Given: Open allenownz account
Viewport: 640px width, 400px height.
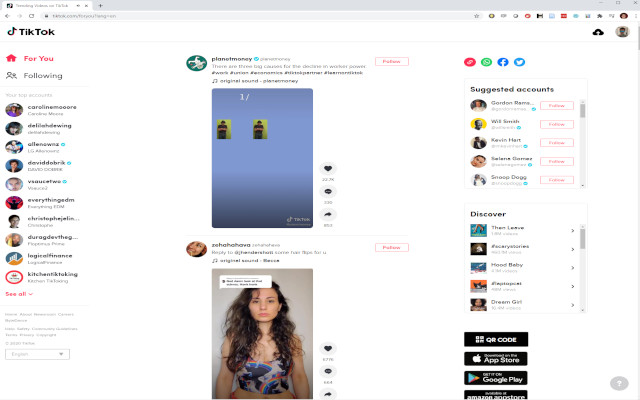Looking at the screenshot, I should pyautogui.click(x=43, y=147).
